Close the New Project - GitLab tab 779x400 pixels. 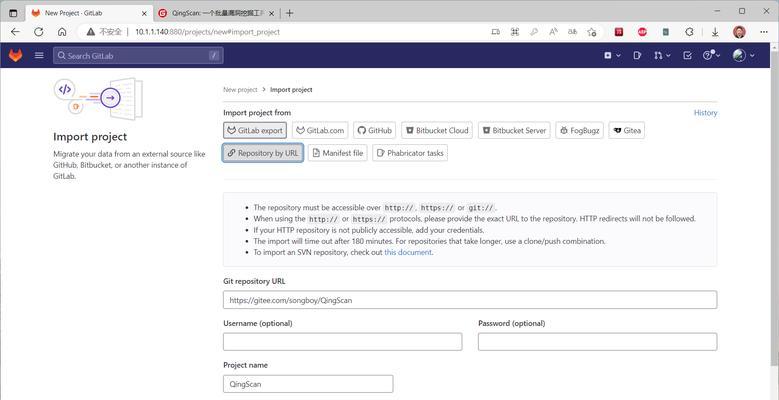click(x=145, y=13)
